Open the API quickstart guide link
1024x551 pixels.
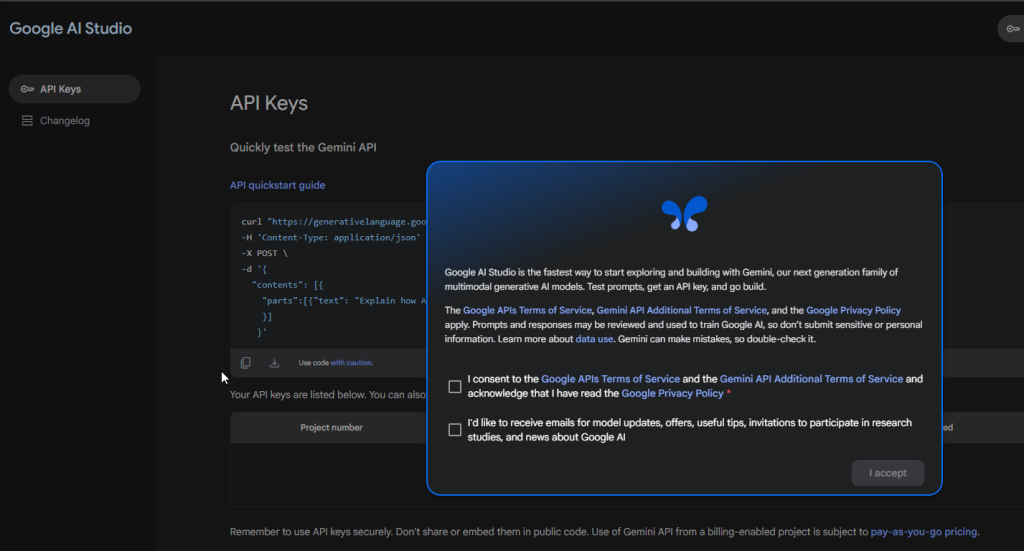278,185
